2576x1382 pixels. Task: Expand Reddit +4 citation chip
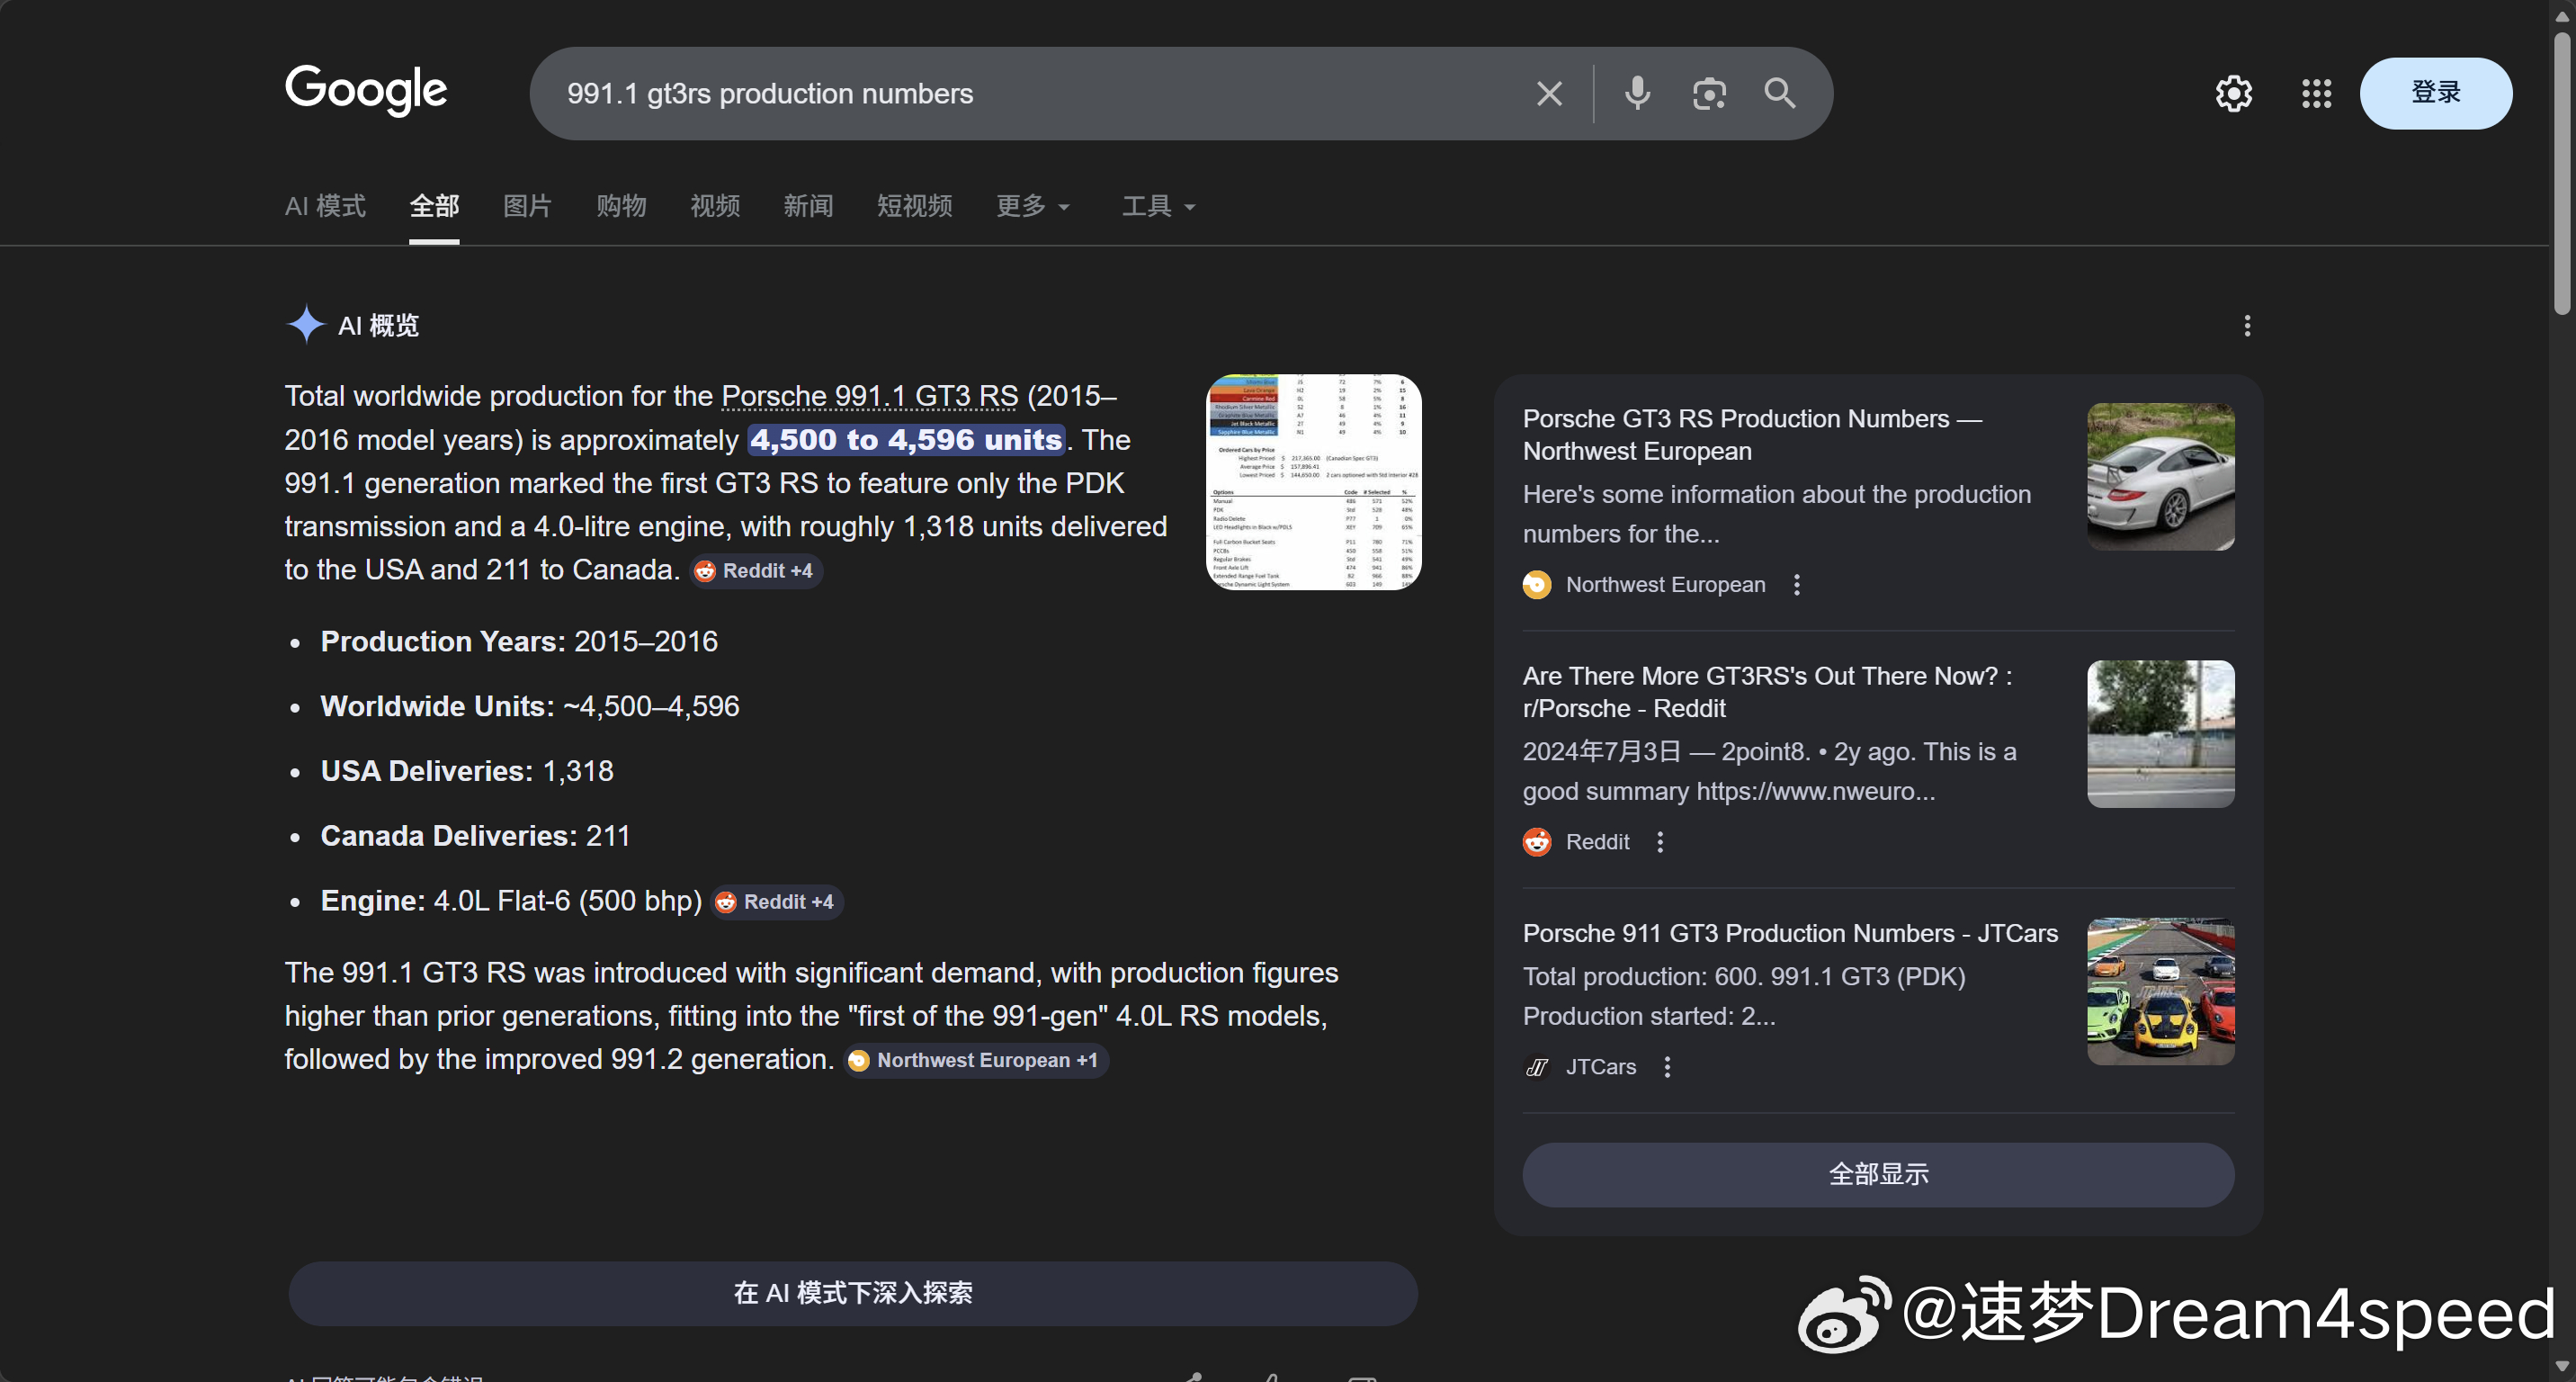coord(757,571)
